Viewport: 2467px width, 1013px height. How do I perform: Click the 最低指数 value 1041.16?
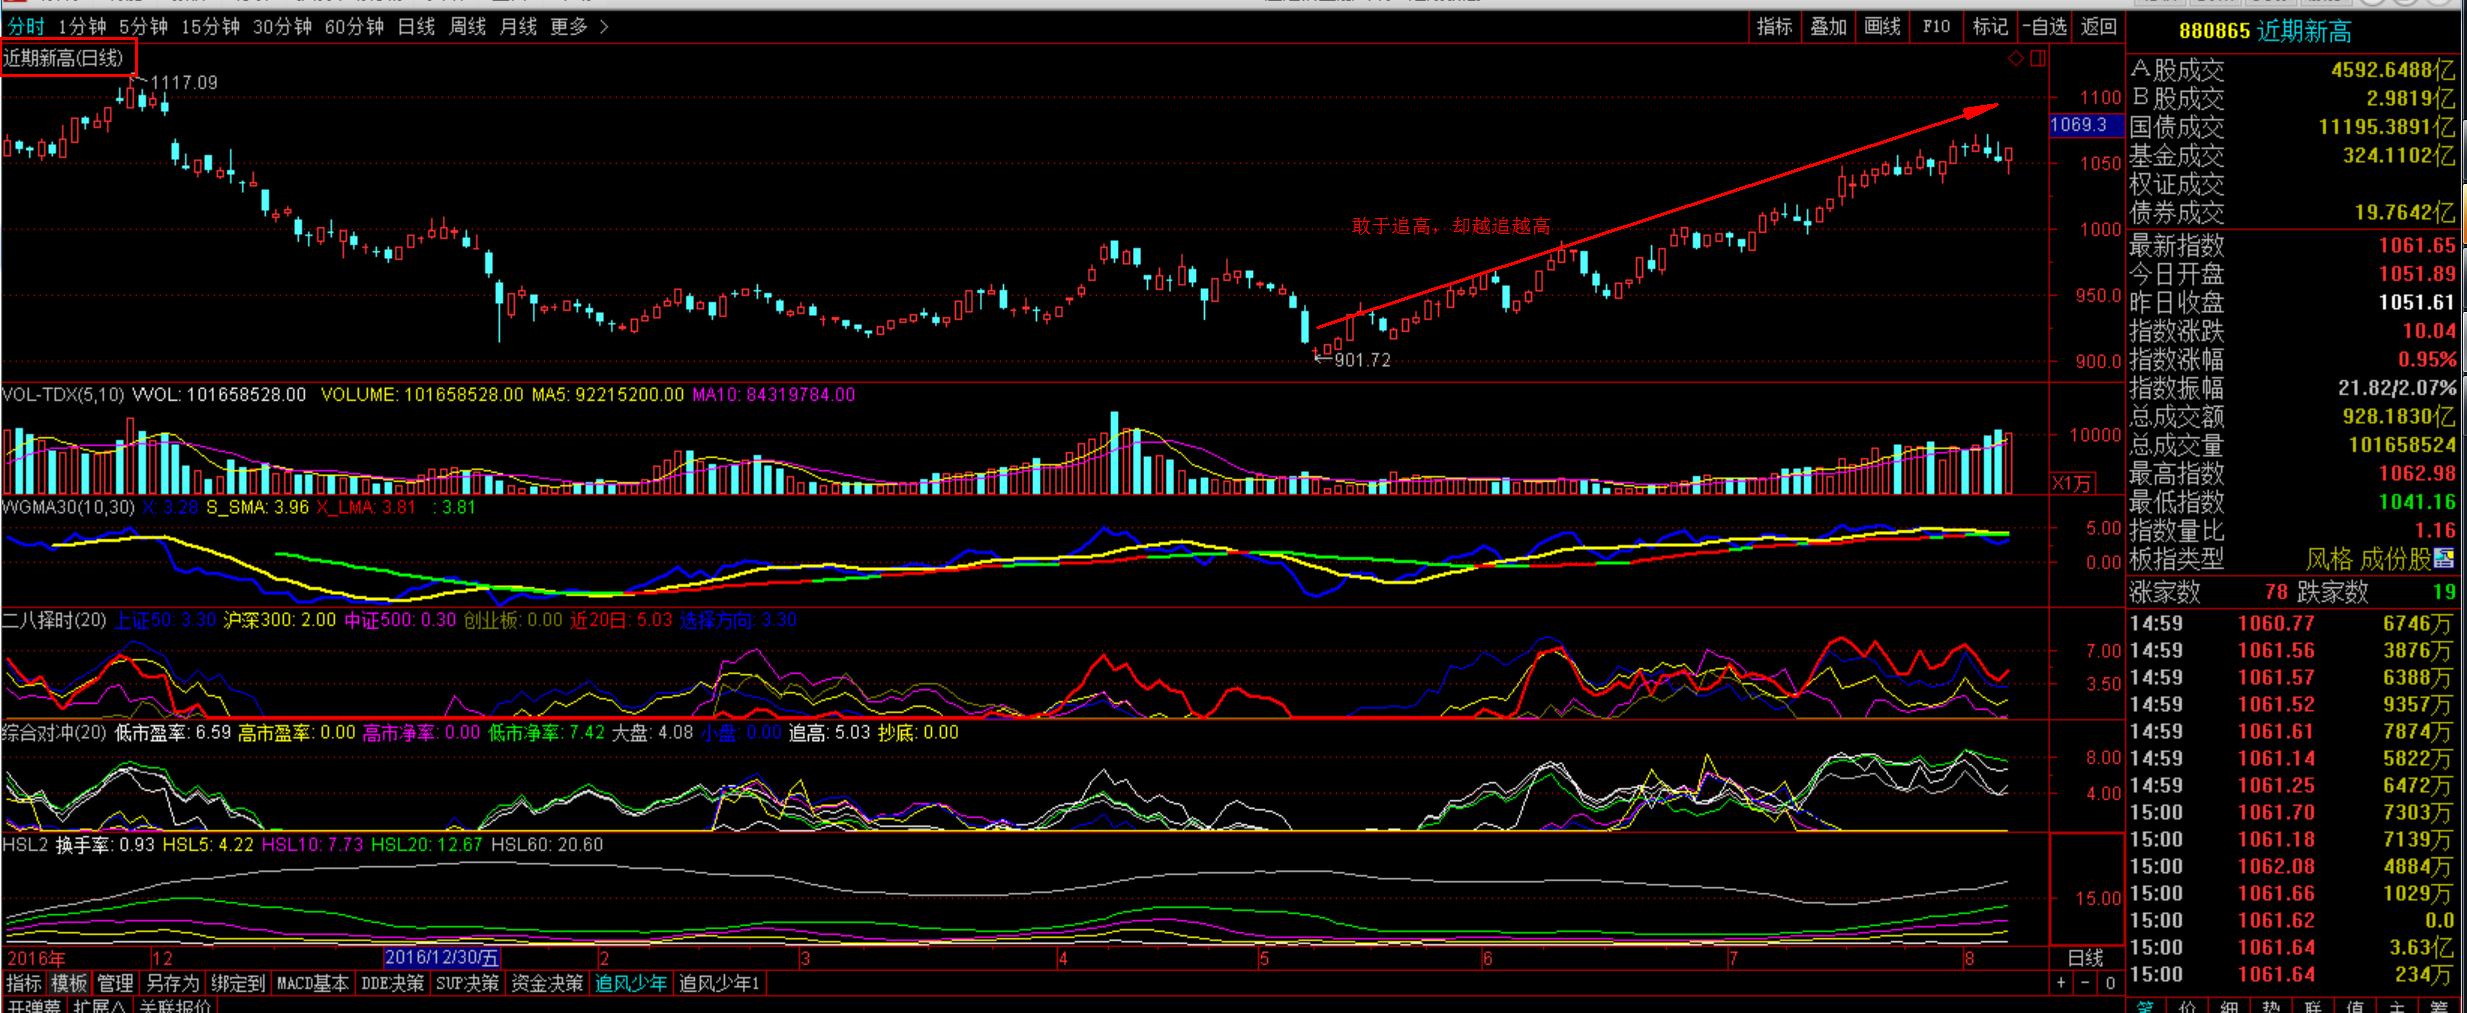tap(2416, 502)
